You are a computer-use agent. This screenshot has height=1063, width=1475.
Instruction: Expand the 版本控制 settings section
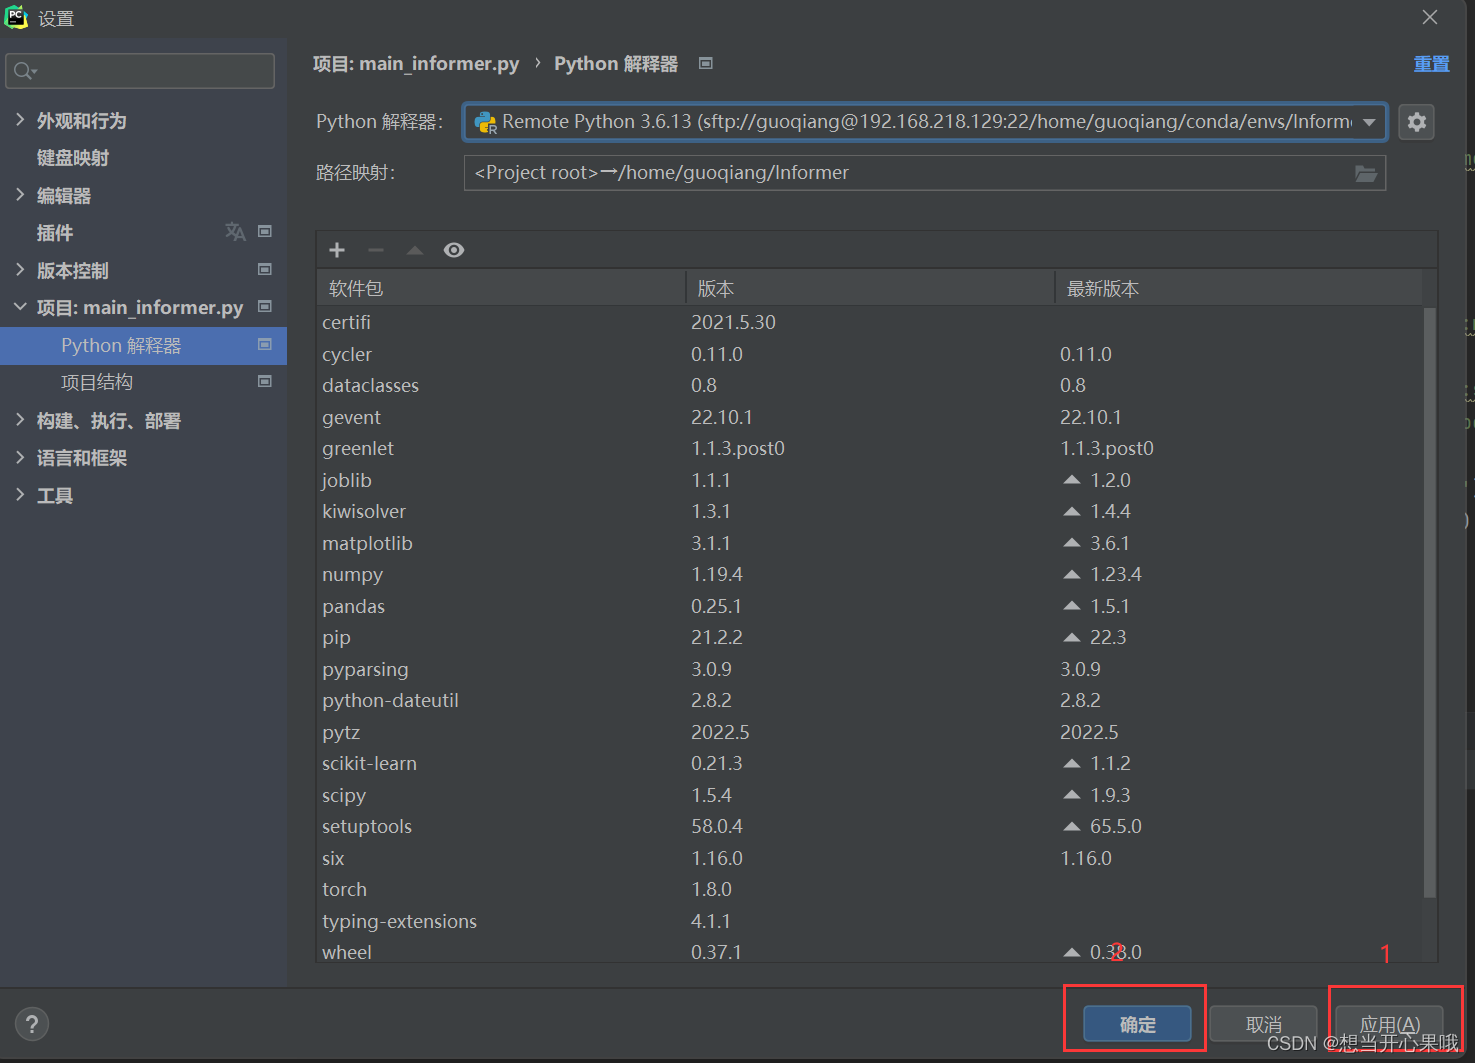coord(20,270)
